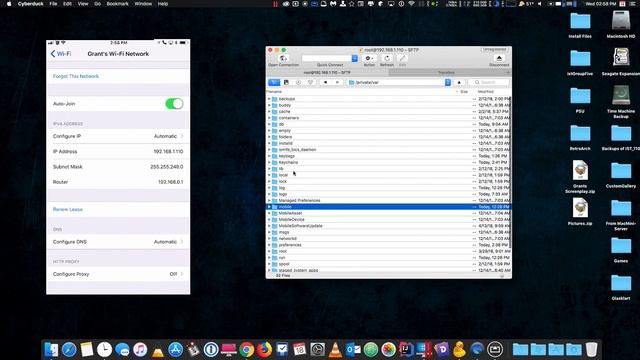Image resolution: width=640 pixels, height=360 pixels.
Task: Open the Go menu
Action: (x=98, y=4)
